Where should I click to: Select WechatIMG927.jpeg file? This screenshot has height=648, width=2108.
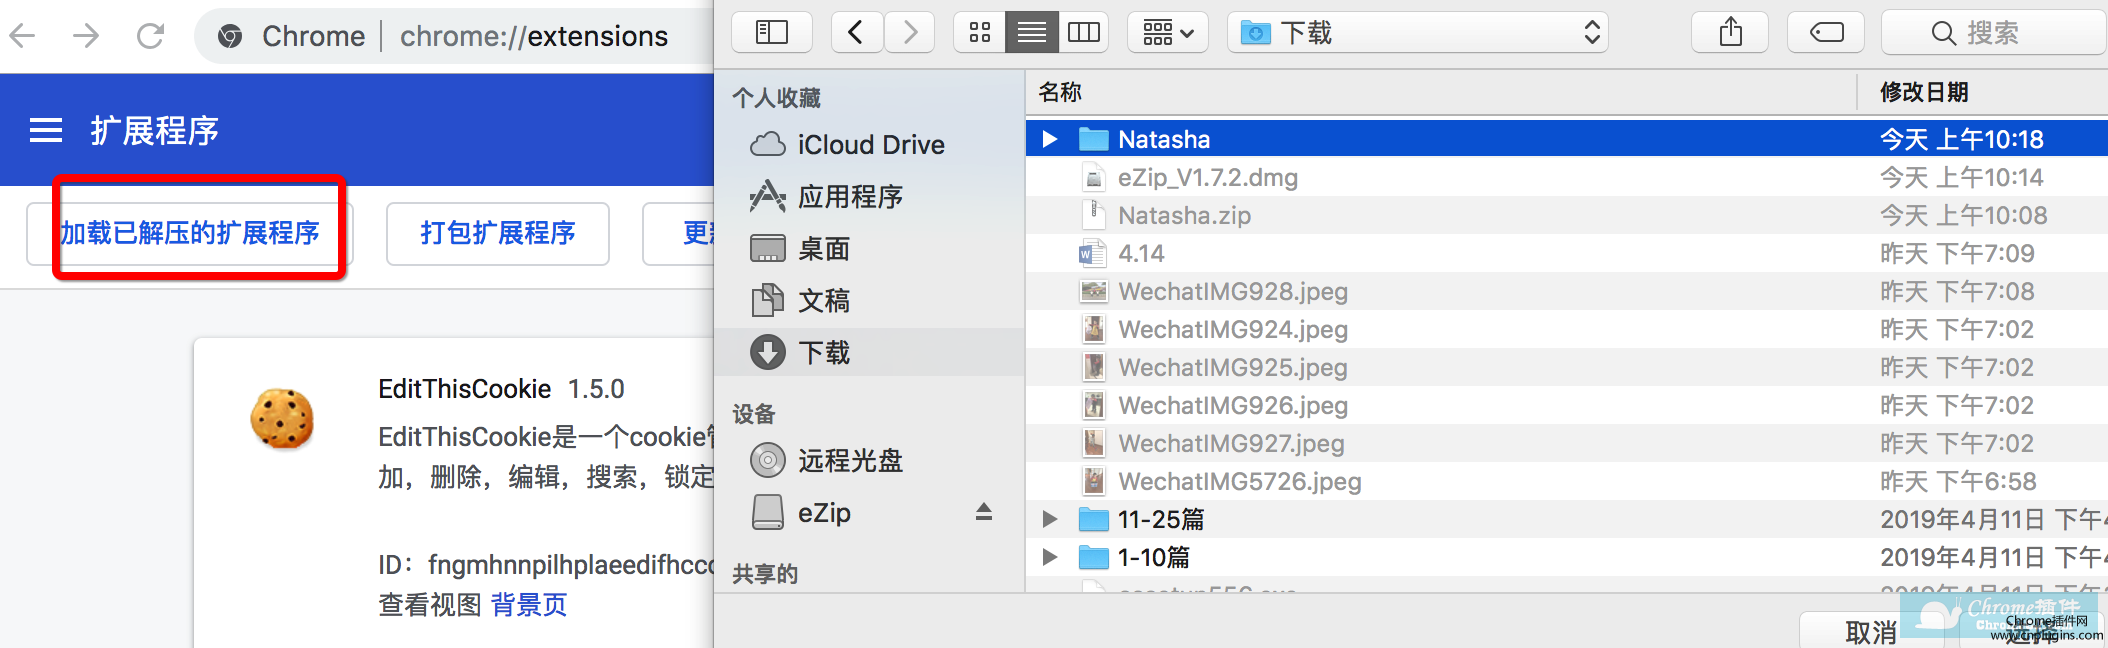[1567, 443]
